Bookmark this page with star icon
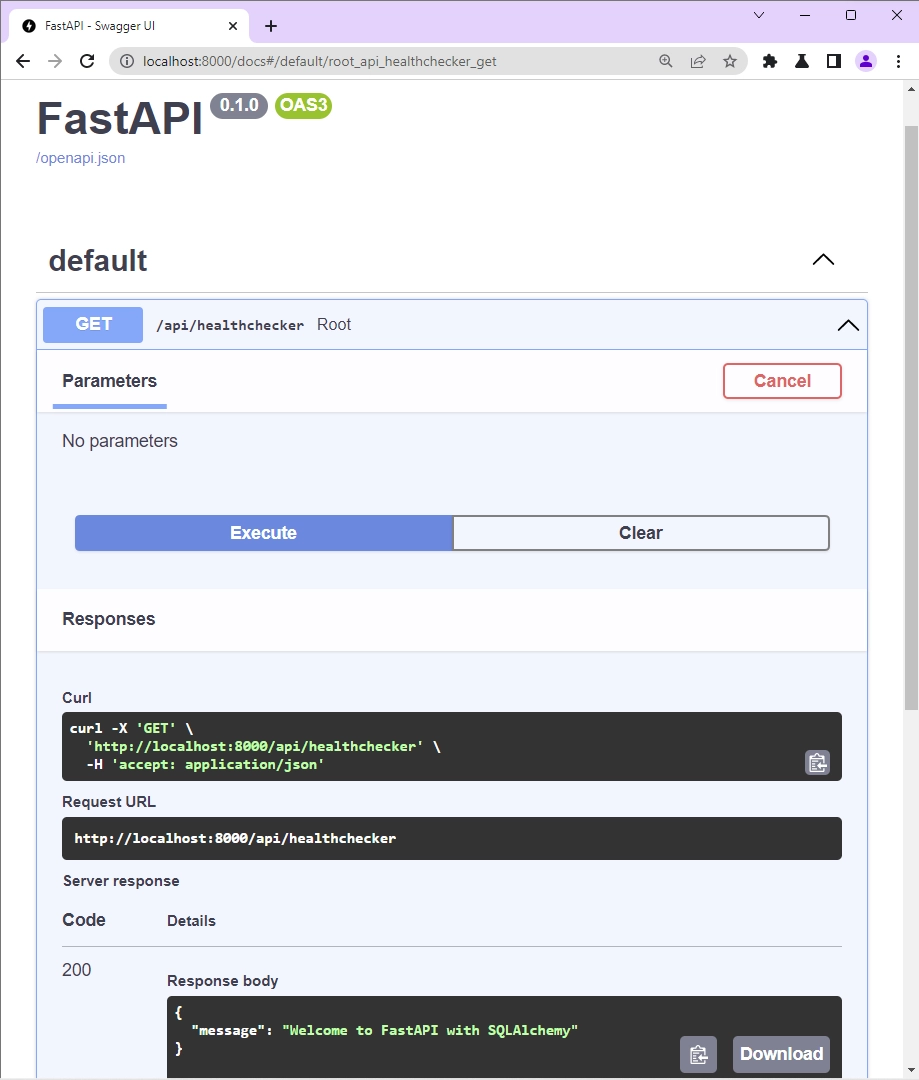This screenshot has width=919, height=1080. tap(730, 61)
